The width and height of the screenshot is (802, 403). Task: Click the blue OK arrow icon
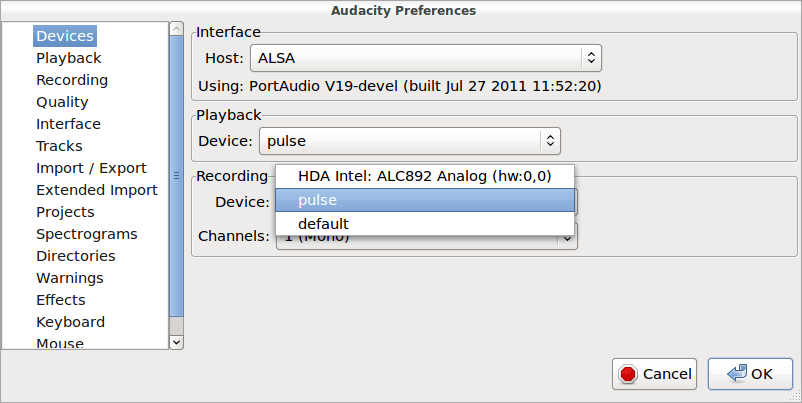738,374
